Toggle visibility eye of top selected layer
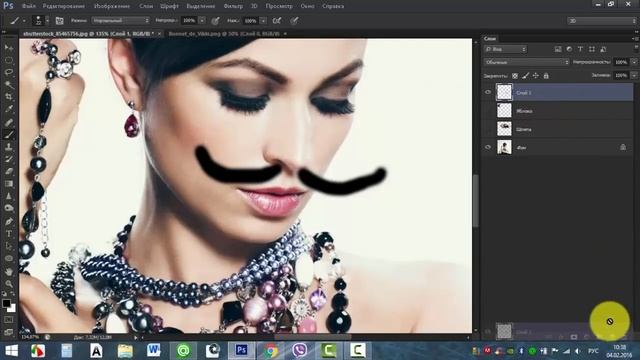The image size is (640, 360). point(488,92)
